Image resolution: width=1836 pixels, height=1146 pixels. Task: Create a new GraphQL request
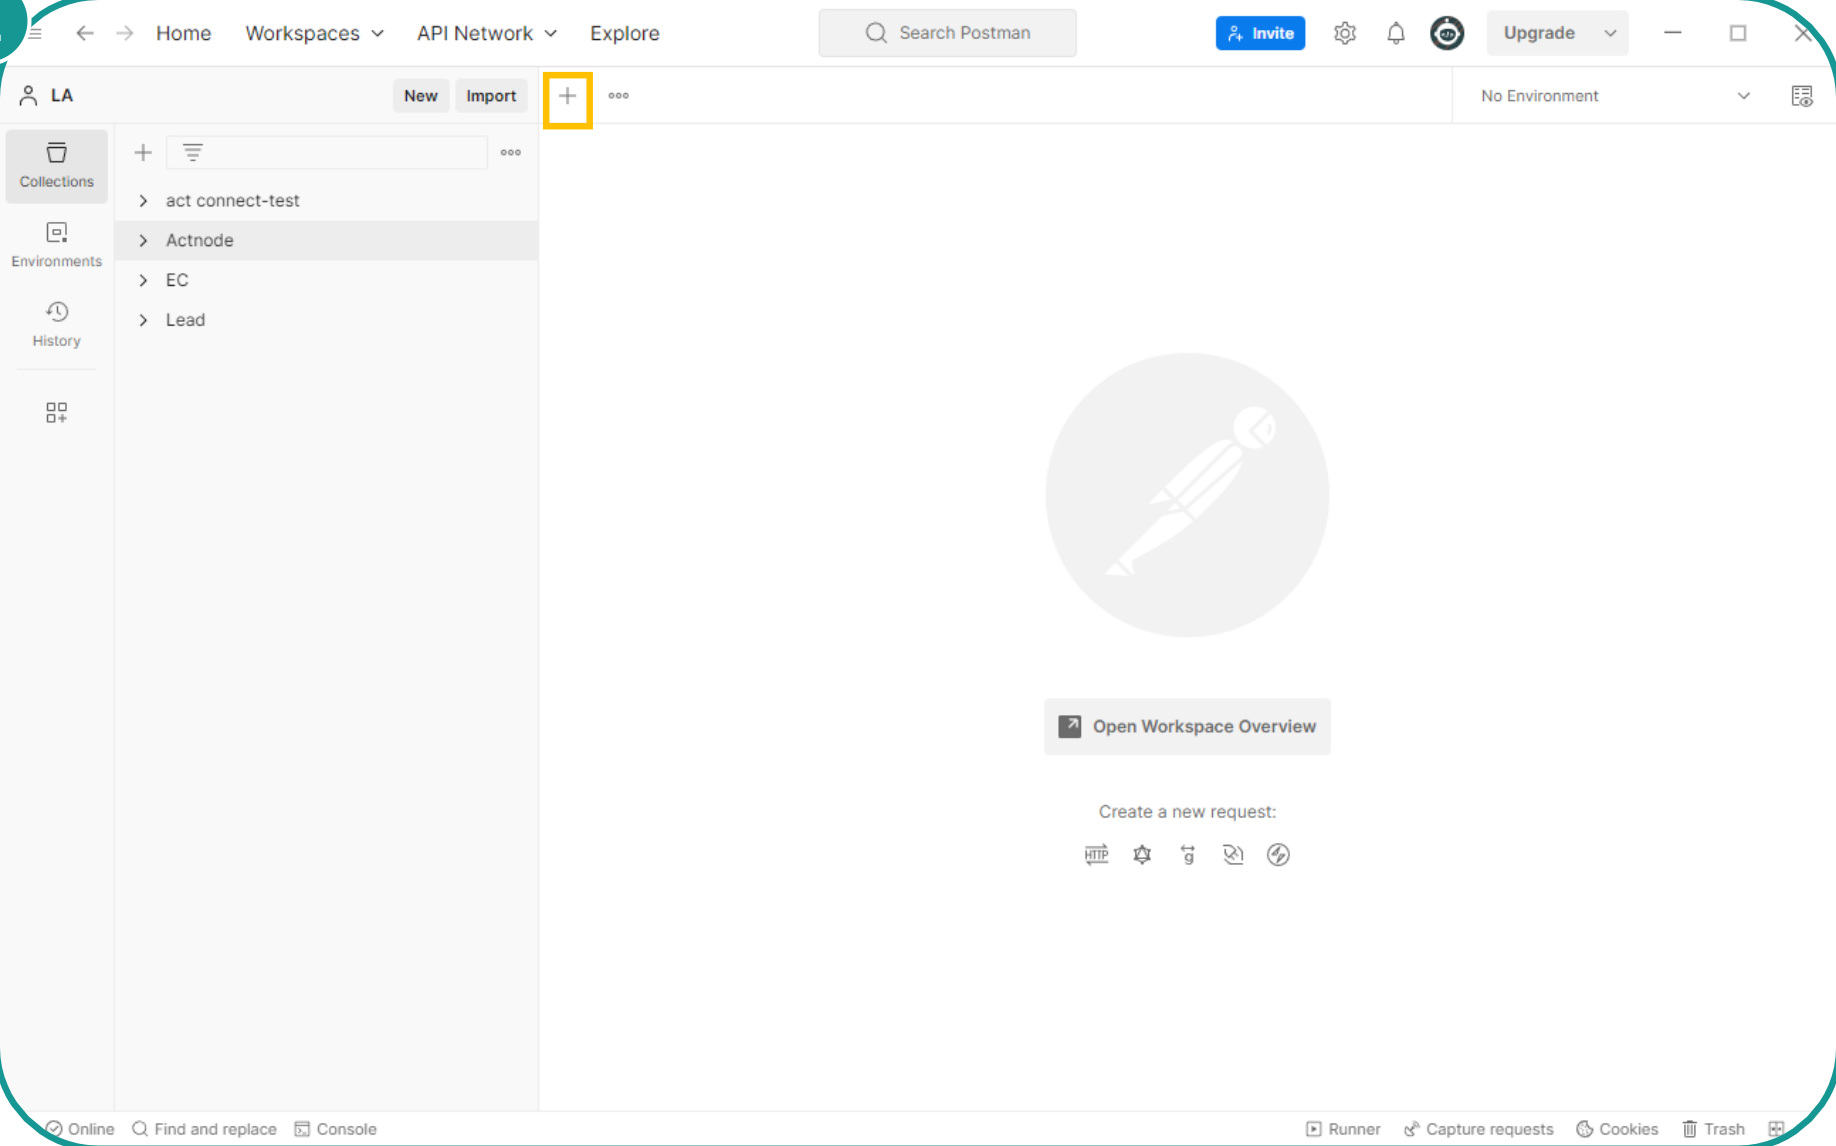(1142, 854)
